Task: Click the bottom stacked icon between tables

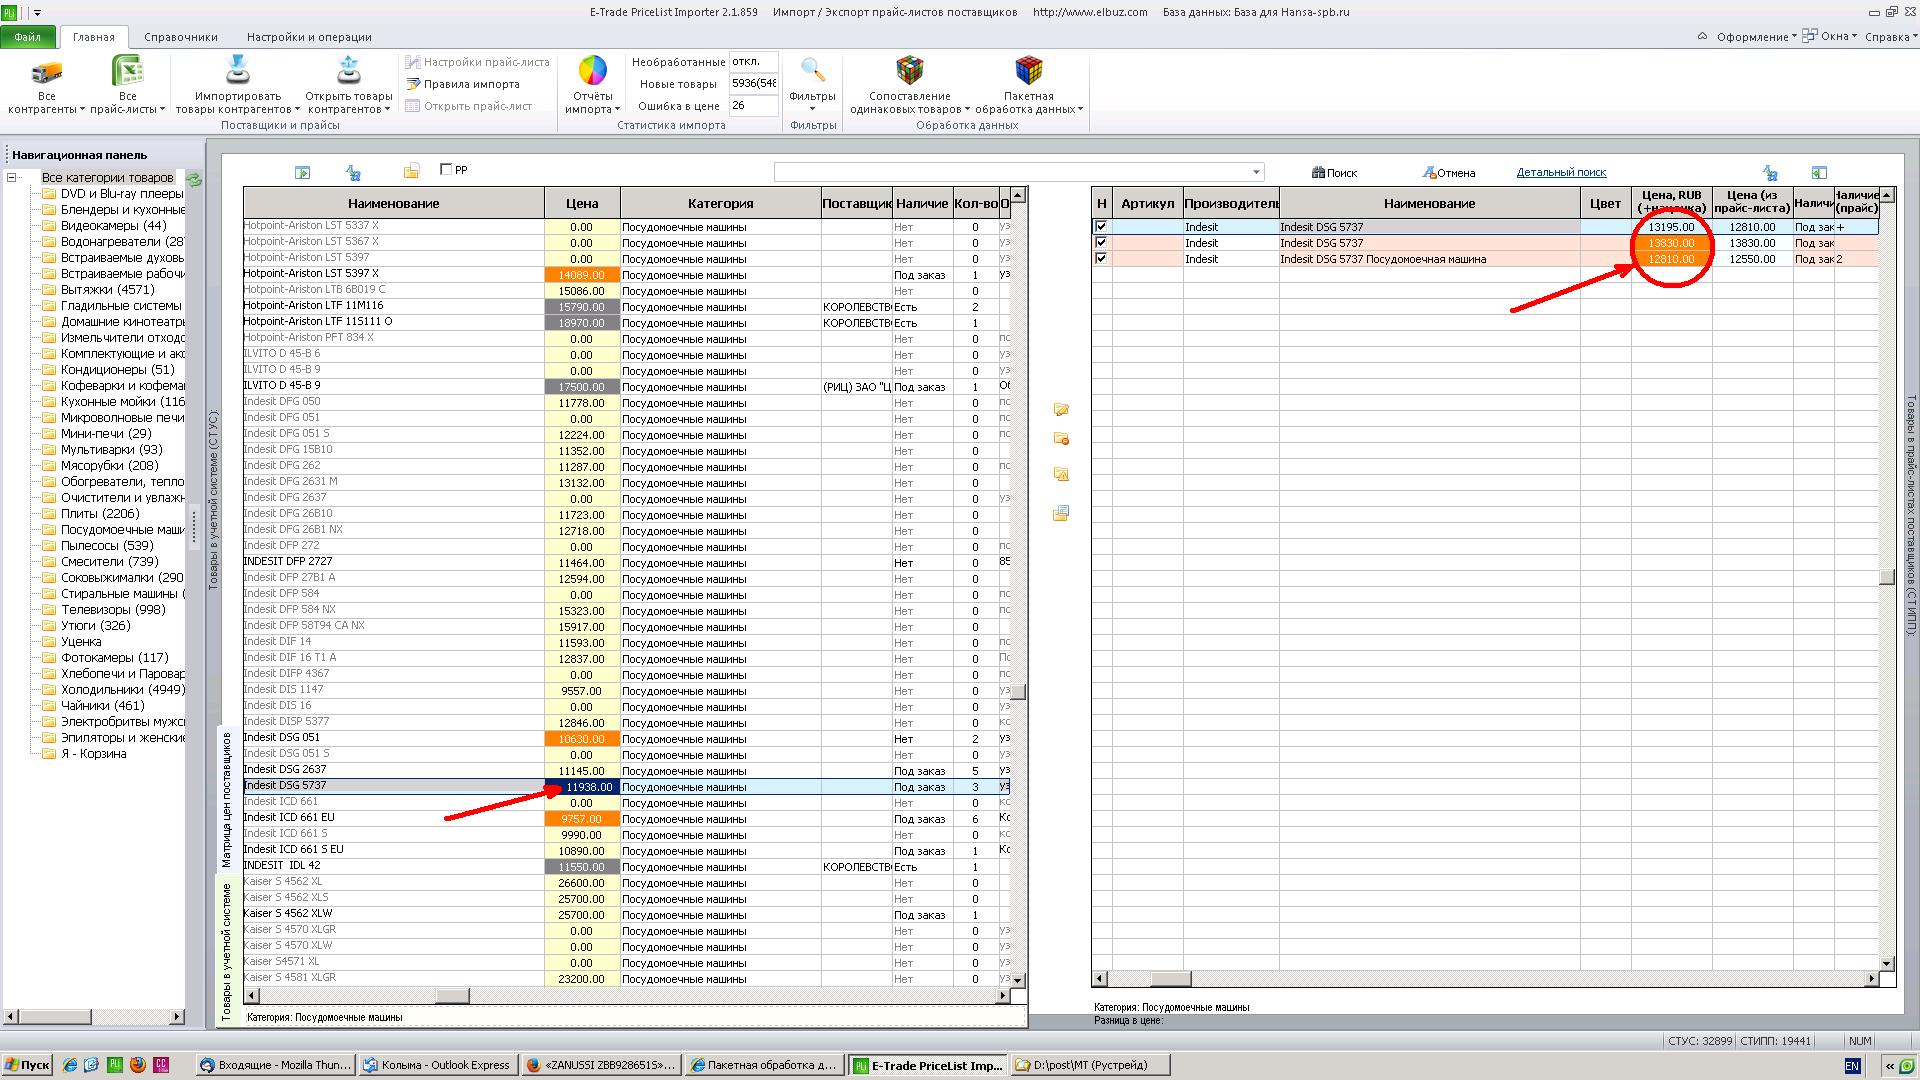Action: (x=1061, y=513)
